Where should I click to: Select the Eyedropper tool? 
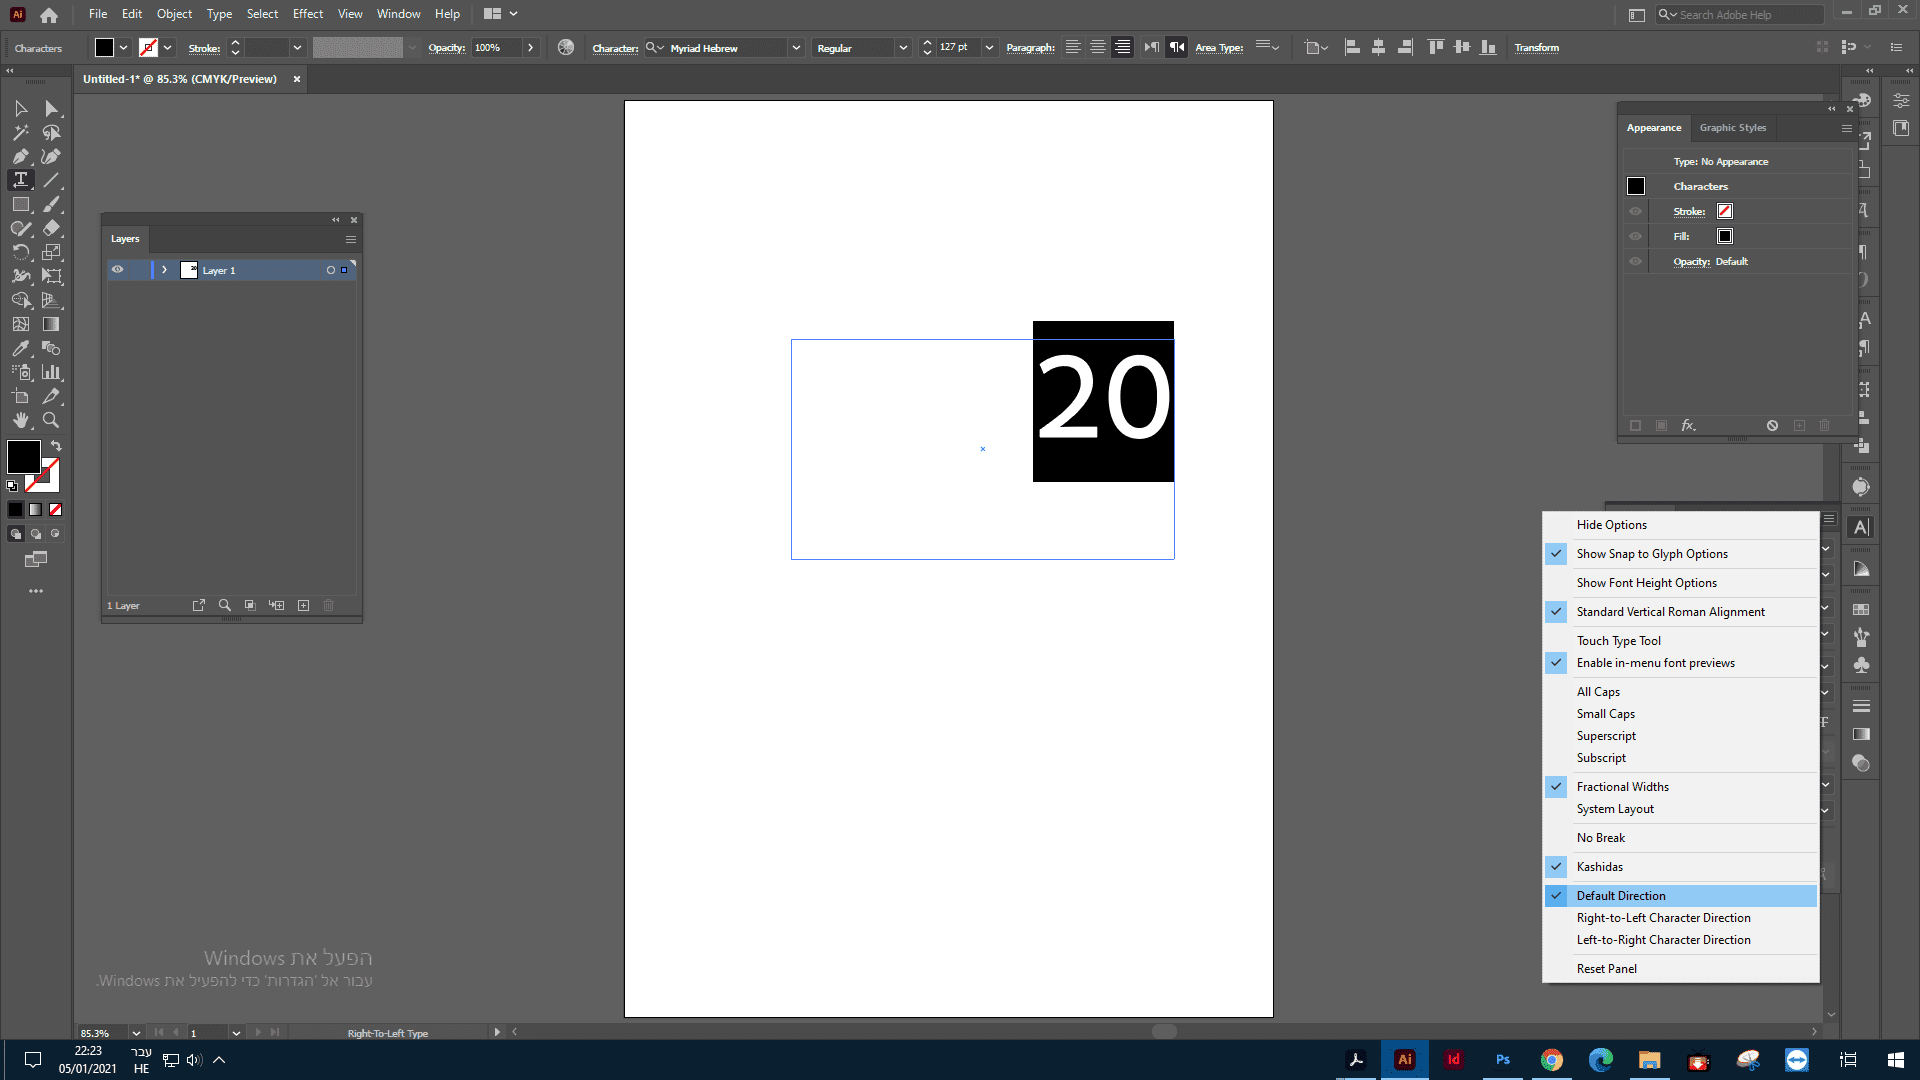pos(20,348)
